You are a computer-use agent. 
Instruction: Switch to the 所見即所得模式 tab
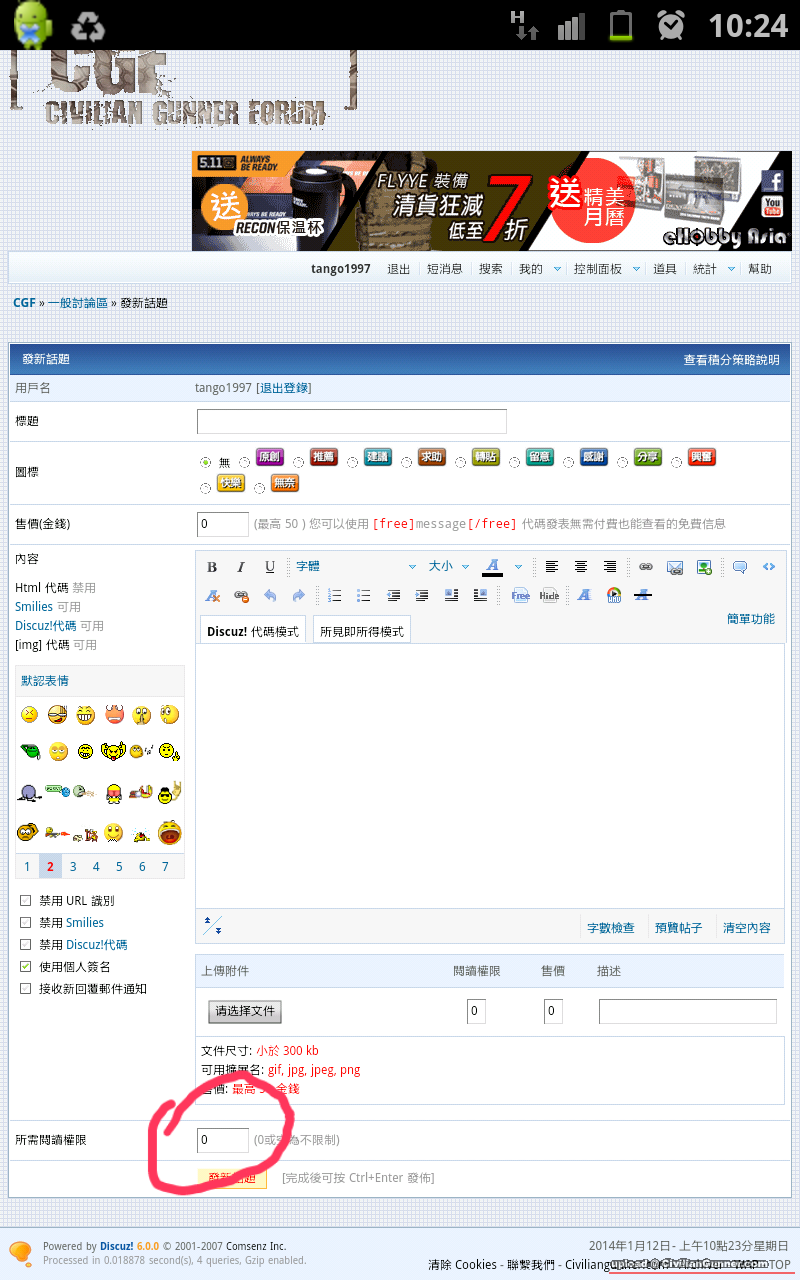coord(362,632)
